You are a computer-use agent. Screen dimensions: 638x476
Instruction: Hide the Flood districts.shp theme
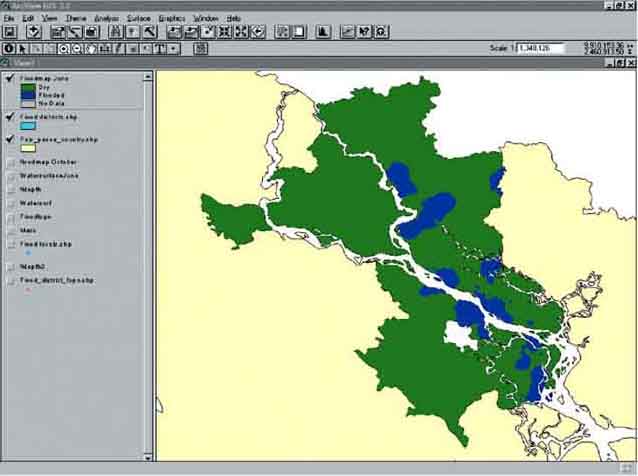click(10, 117)
